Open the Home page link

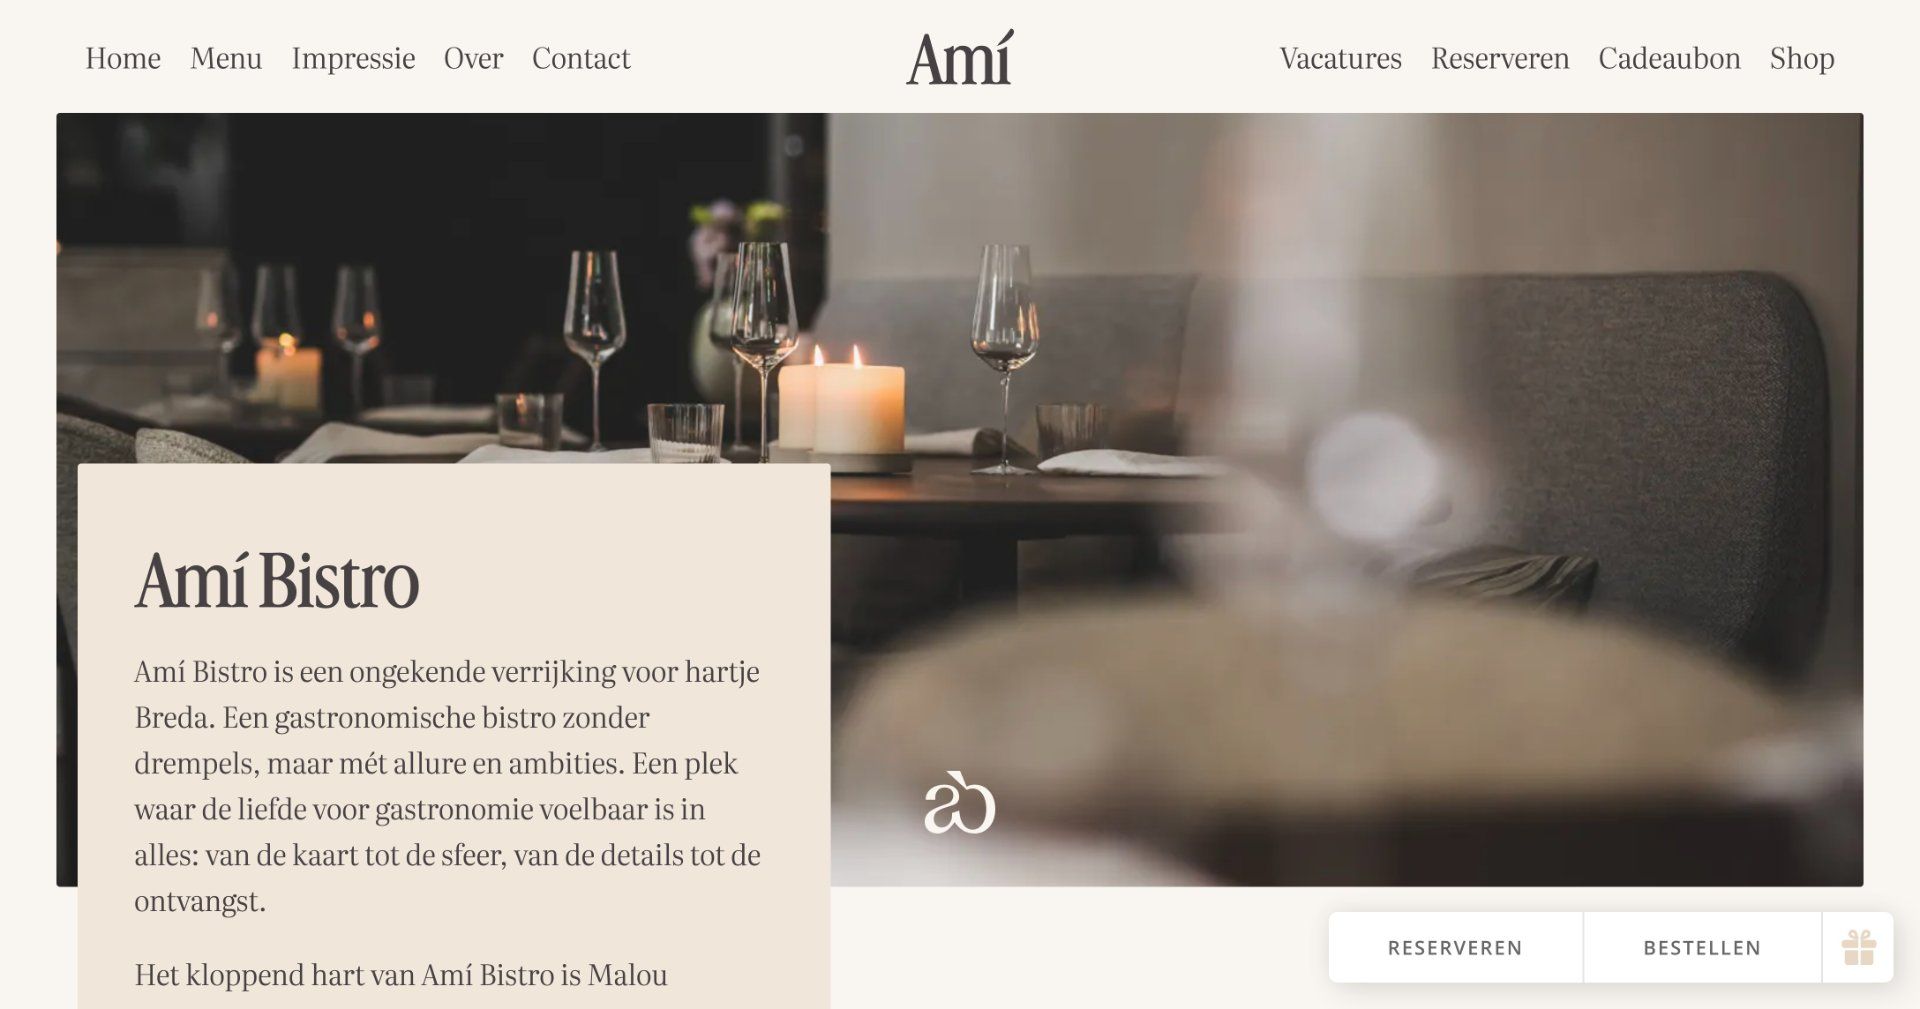pyautogui.click(x=123, y=58)
